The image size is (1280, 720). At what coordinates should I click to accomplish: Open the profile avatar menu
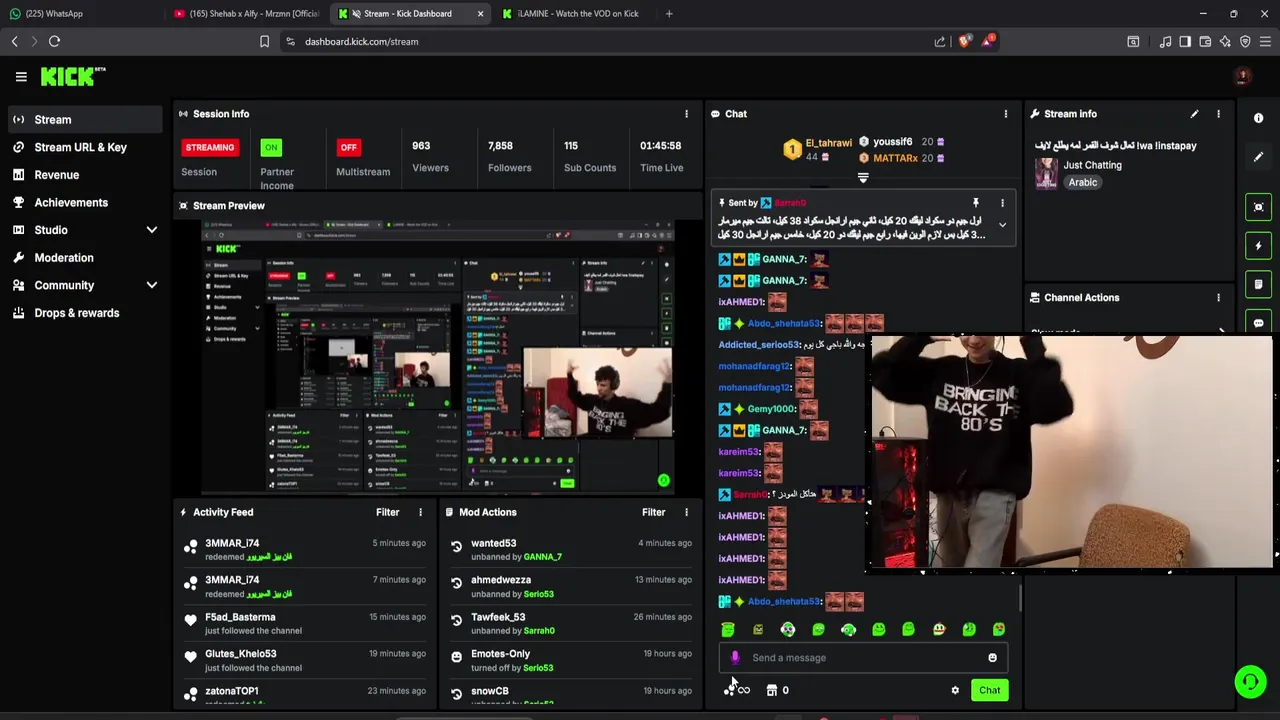pos(1242,77)
